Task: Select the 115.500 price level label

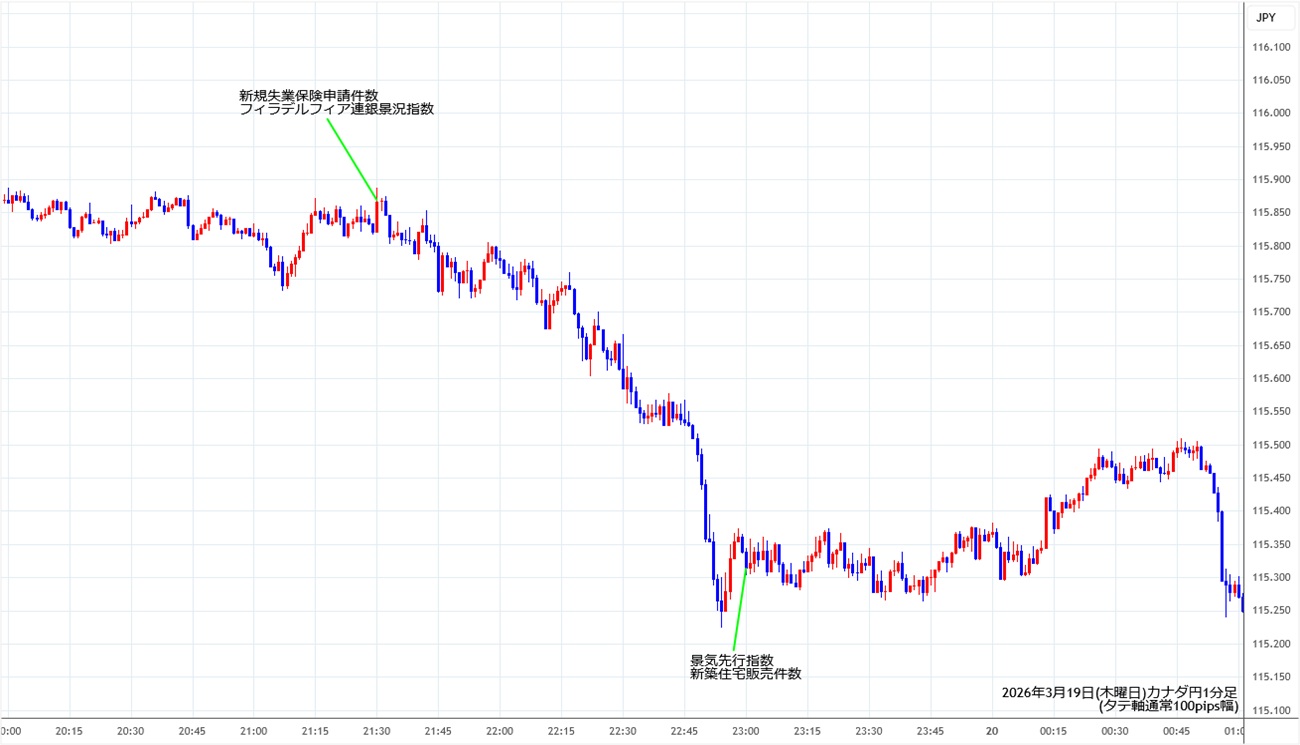Action: point(1270,445)
